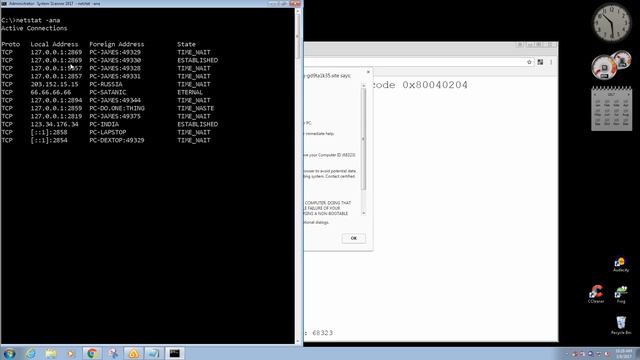Viewport: 640px width, 360px height.
Task: Click the command prompt taskbar icon
Action: click(x=175, y=353)
